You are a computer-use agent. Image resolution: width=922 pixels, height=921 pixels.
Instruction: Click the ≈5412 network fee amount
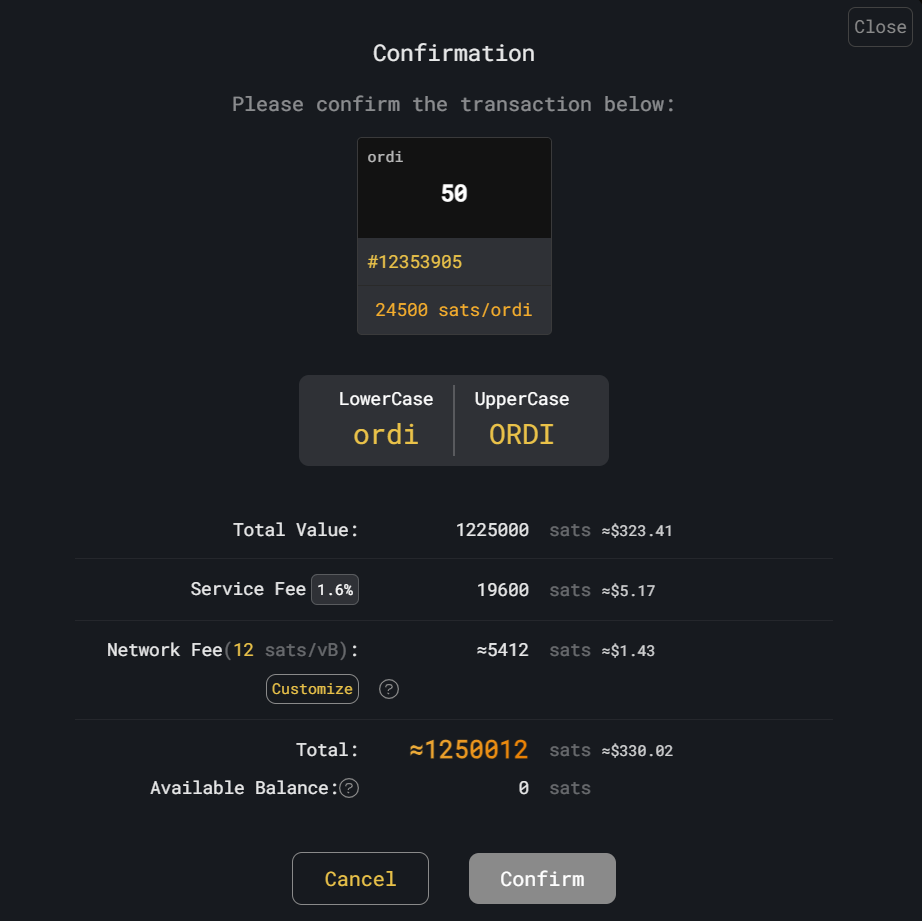click(503, 650)
